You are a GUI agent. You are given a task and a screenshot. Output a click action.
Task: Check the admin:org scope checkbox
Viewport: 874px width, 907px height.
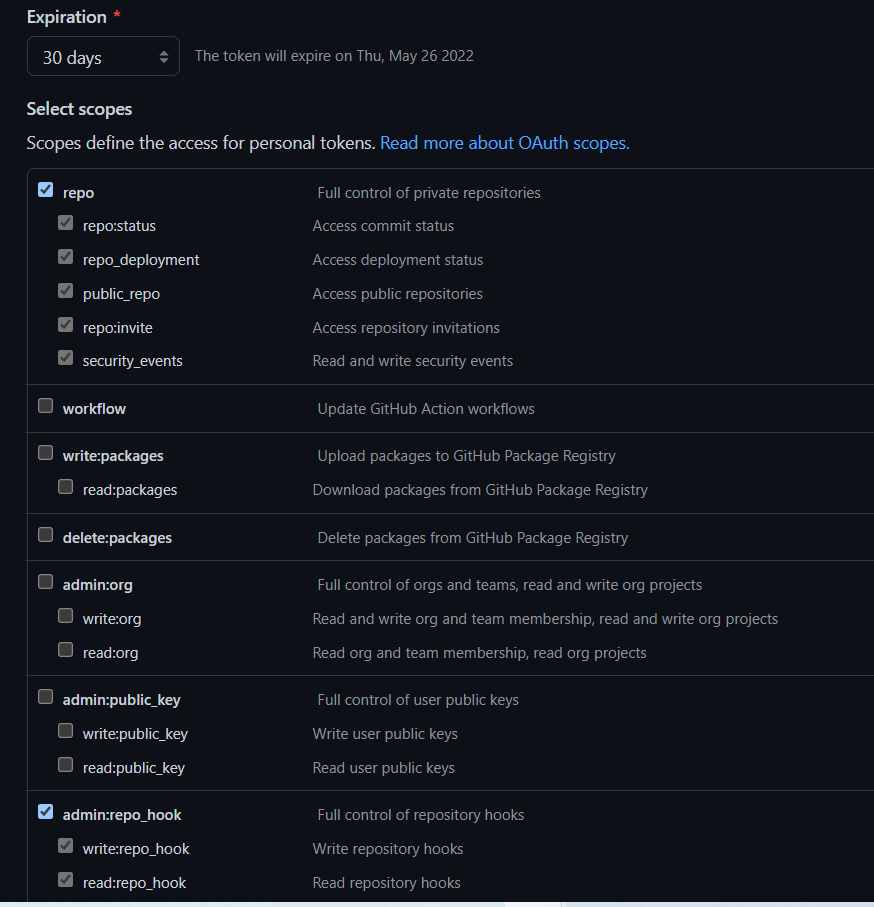pos(46,582)
